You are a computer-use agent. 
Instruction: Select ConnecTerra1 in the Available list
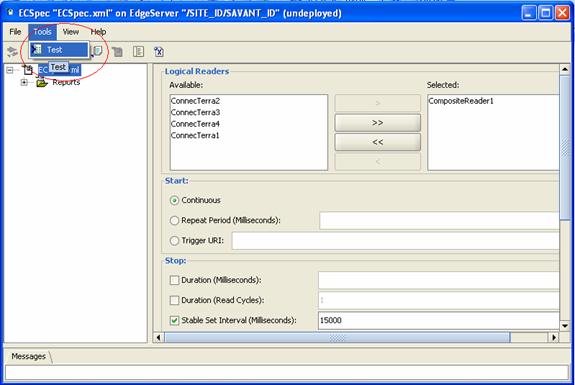click(x=195, y=135)
